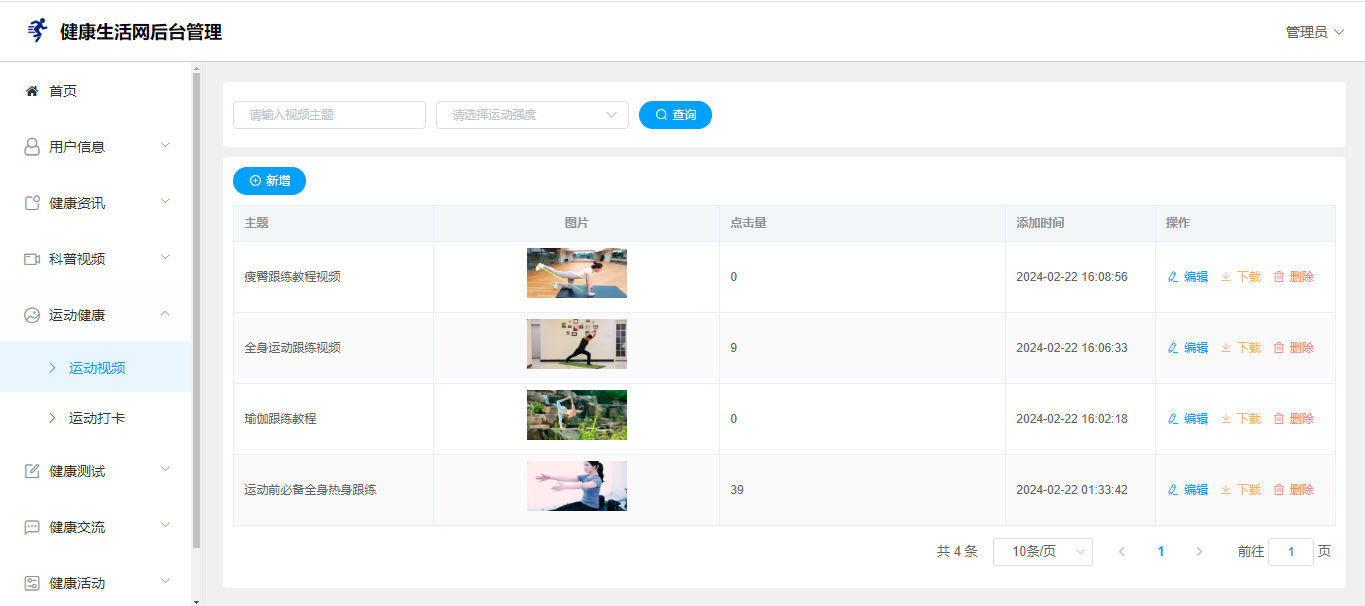Click the previous page arrow in pagination
1365x606 pixels.
coord(1122,552)
